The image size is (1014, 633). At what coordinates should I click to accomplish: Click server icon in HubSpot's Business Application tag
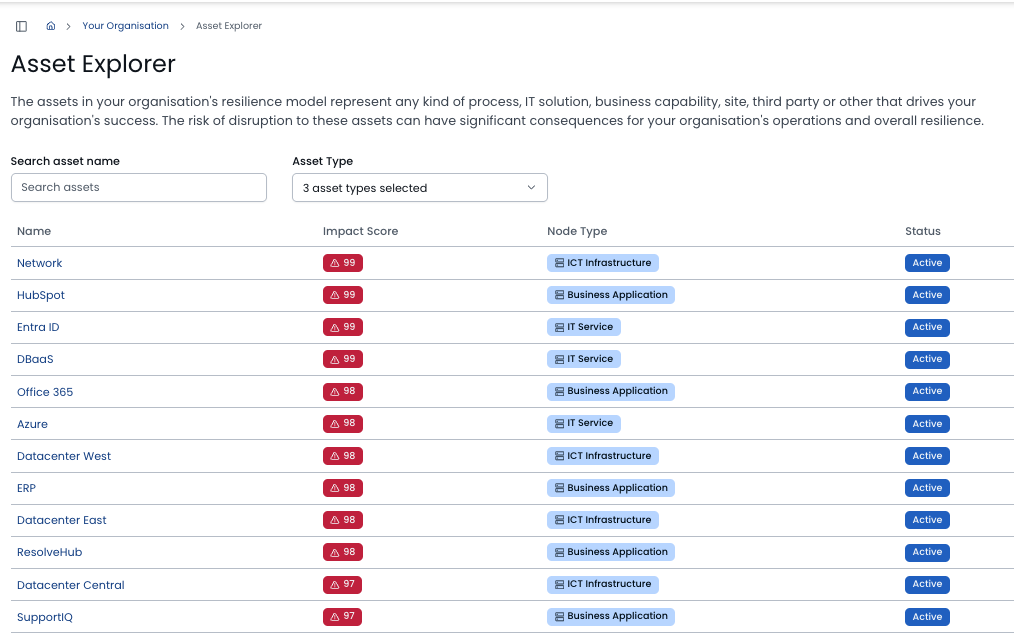tap(559, 295)
